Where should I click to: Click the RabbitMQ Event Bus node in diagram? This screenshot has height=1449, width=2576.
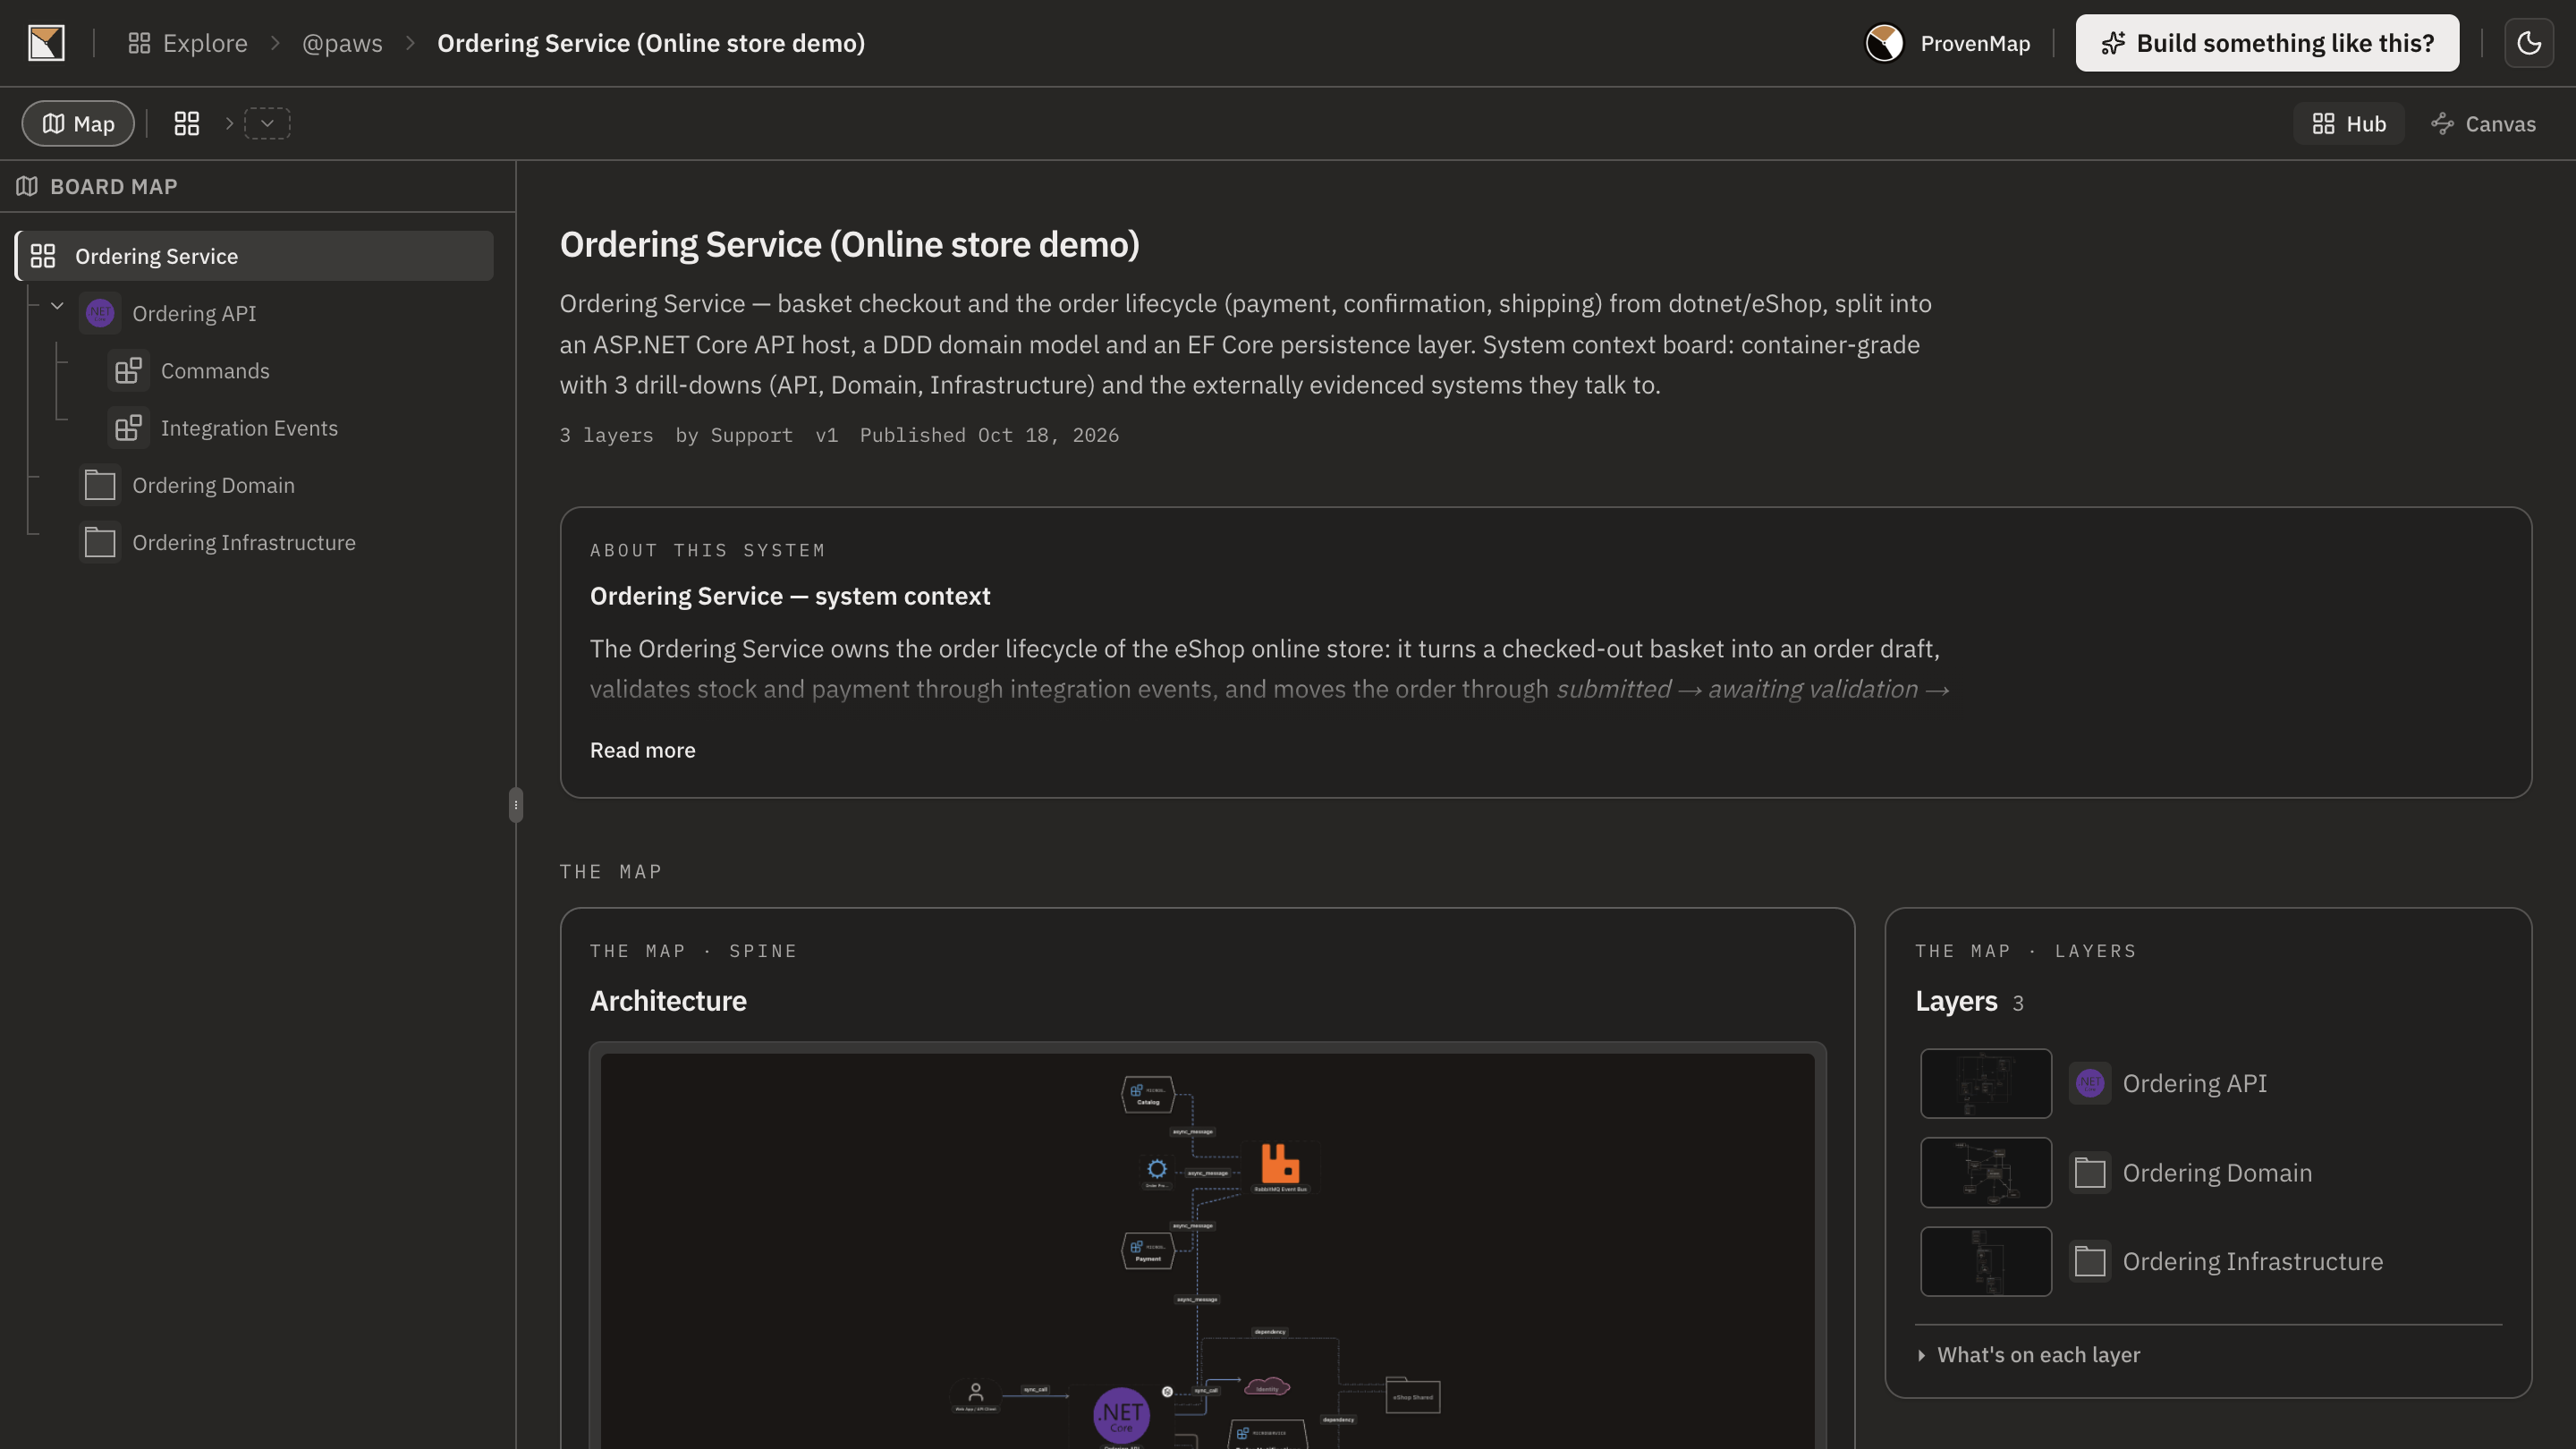coord(1280,1167)
